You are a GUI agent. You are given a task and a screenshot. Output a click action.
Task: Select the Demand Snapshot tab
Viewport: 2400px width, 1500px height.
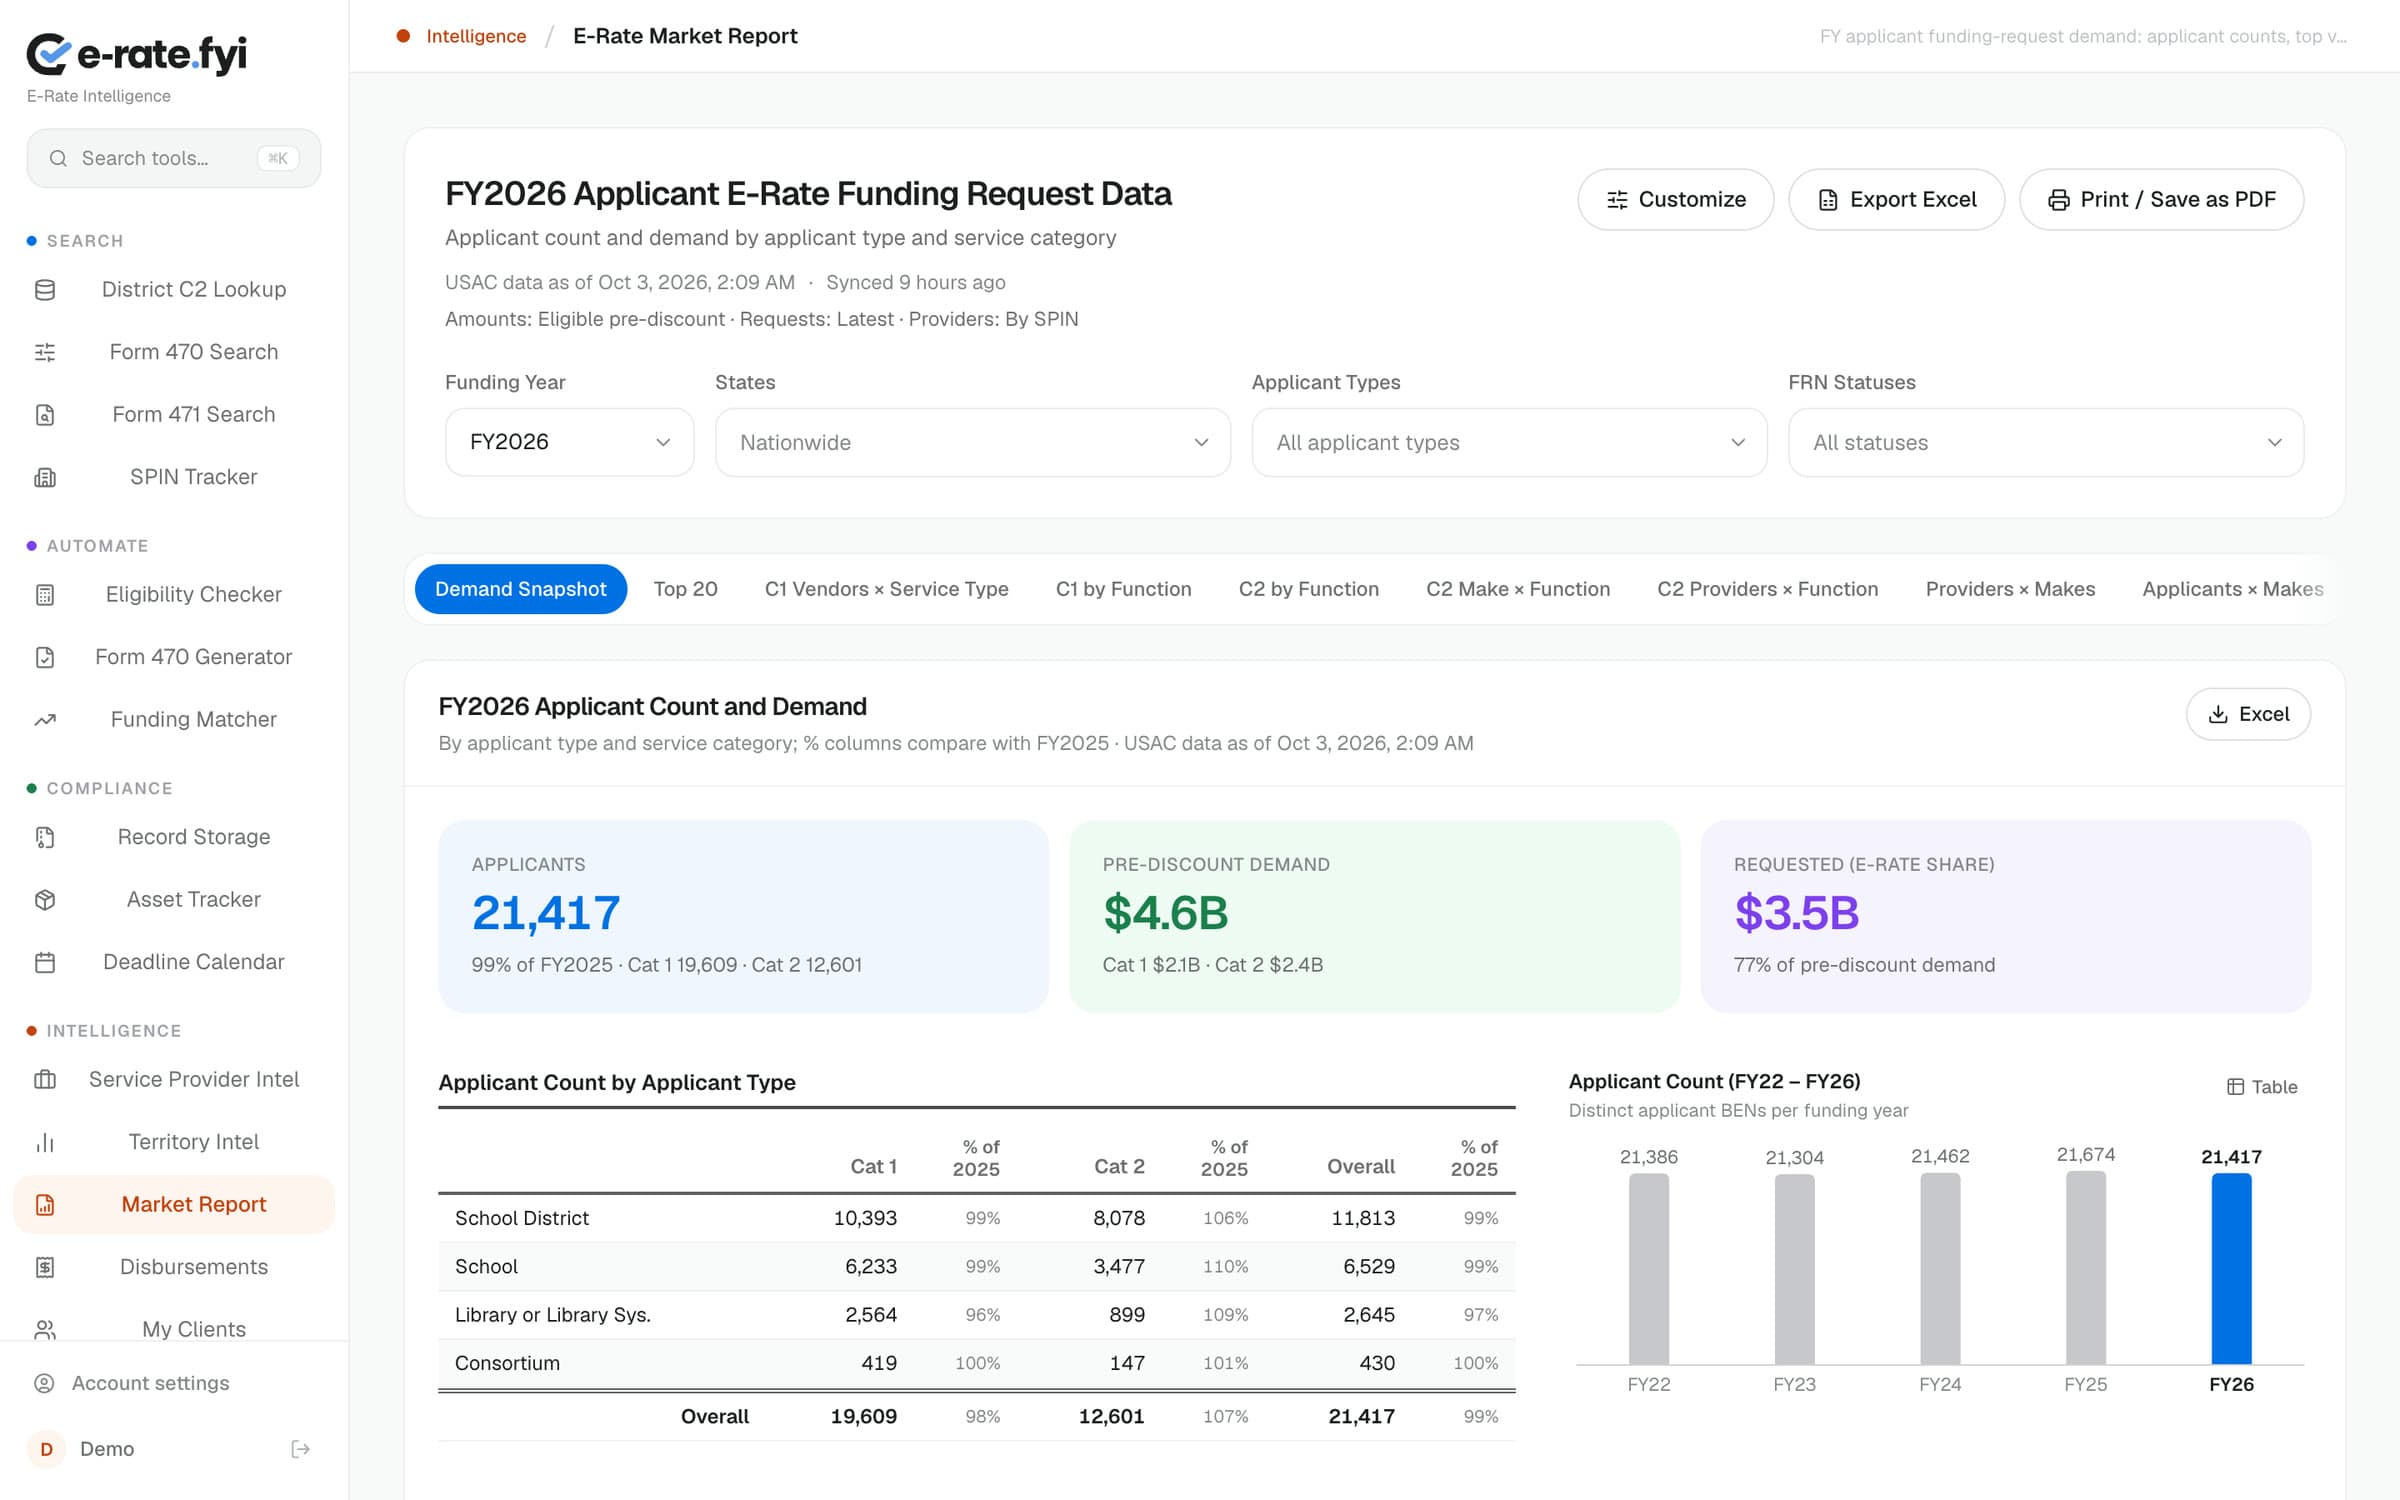[x=521, y=589]
